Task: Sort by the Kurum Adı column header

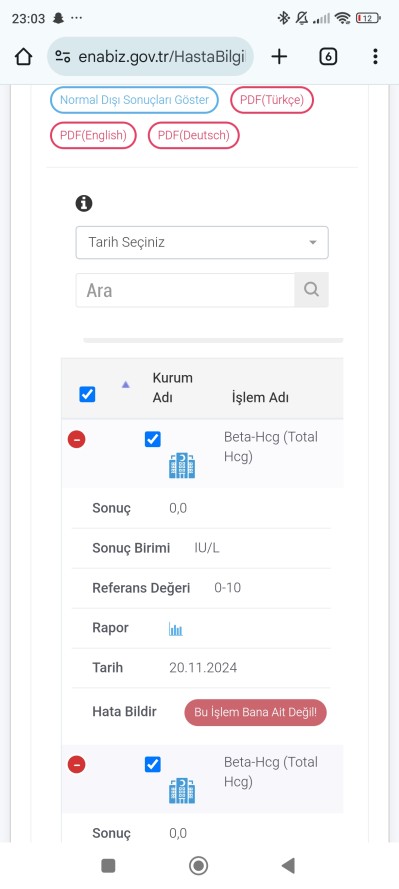Action: click(172, 388)
